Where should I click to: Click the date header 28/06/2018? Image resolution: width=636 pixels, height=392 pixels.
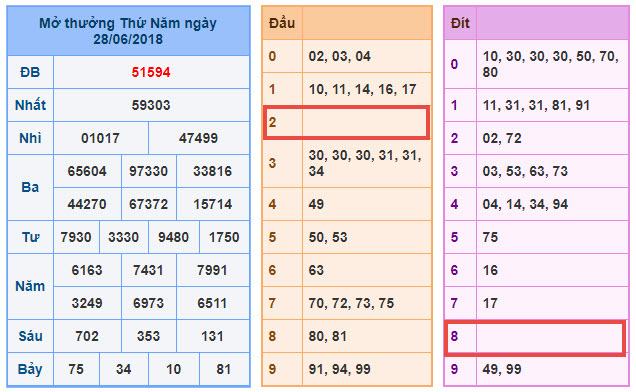[128, 39]
